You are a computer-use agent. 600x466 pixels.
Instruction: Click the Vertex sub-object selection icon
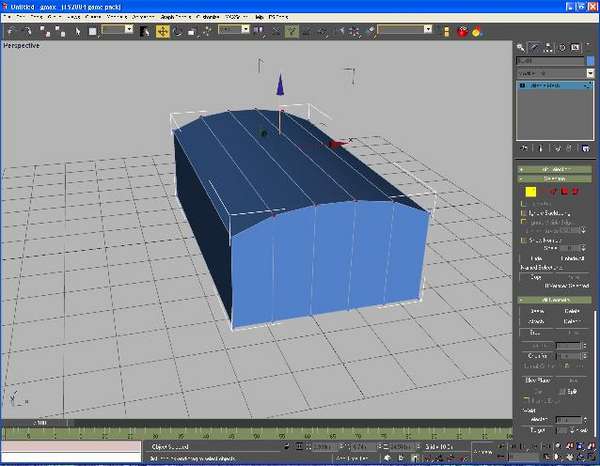[529, 190]
